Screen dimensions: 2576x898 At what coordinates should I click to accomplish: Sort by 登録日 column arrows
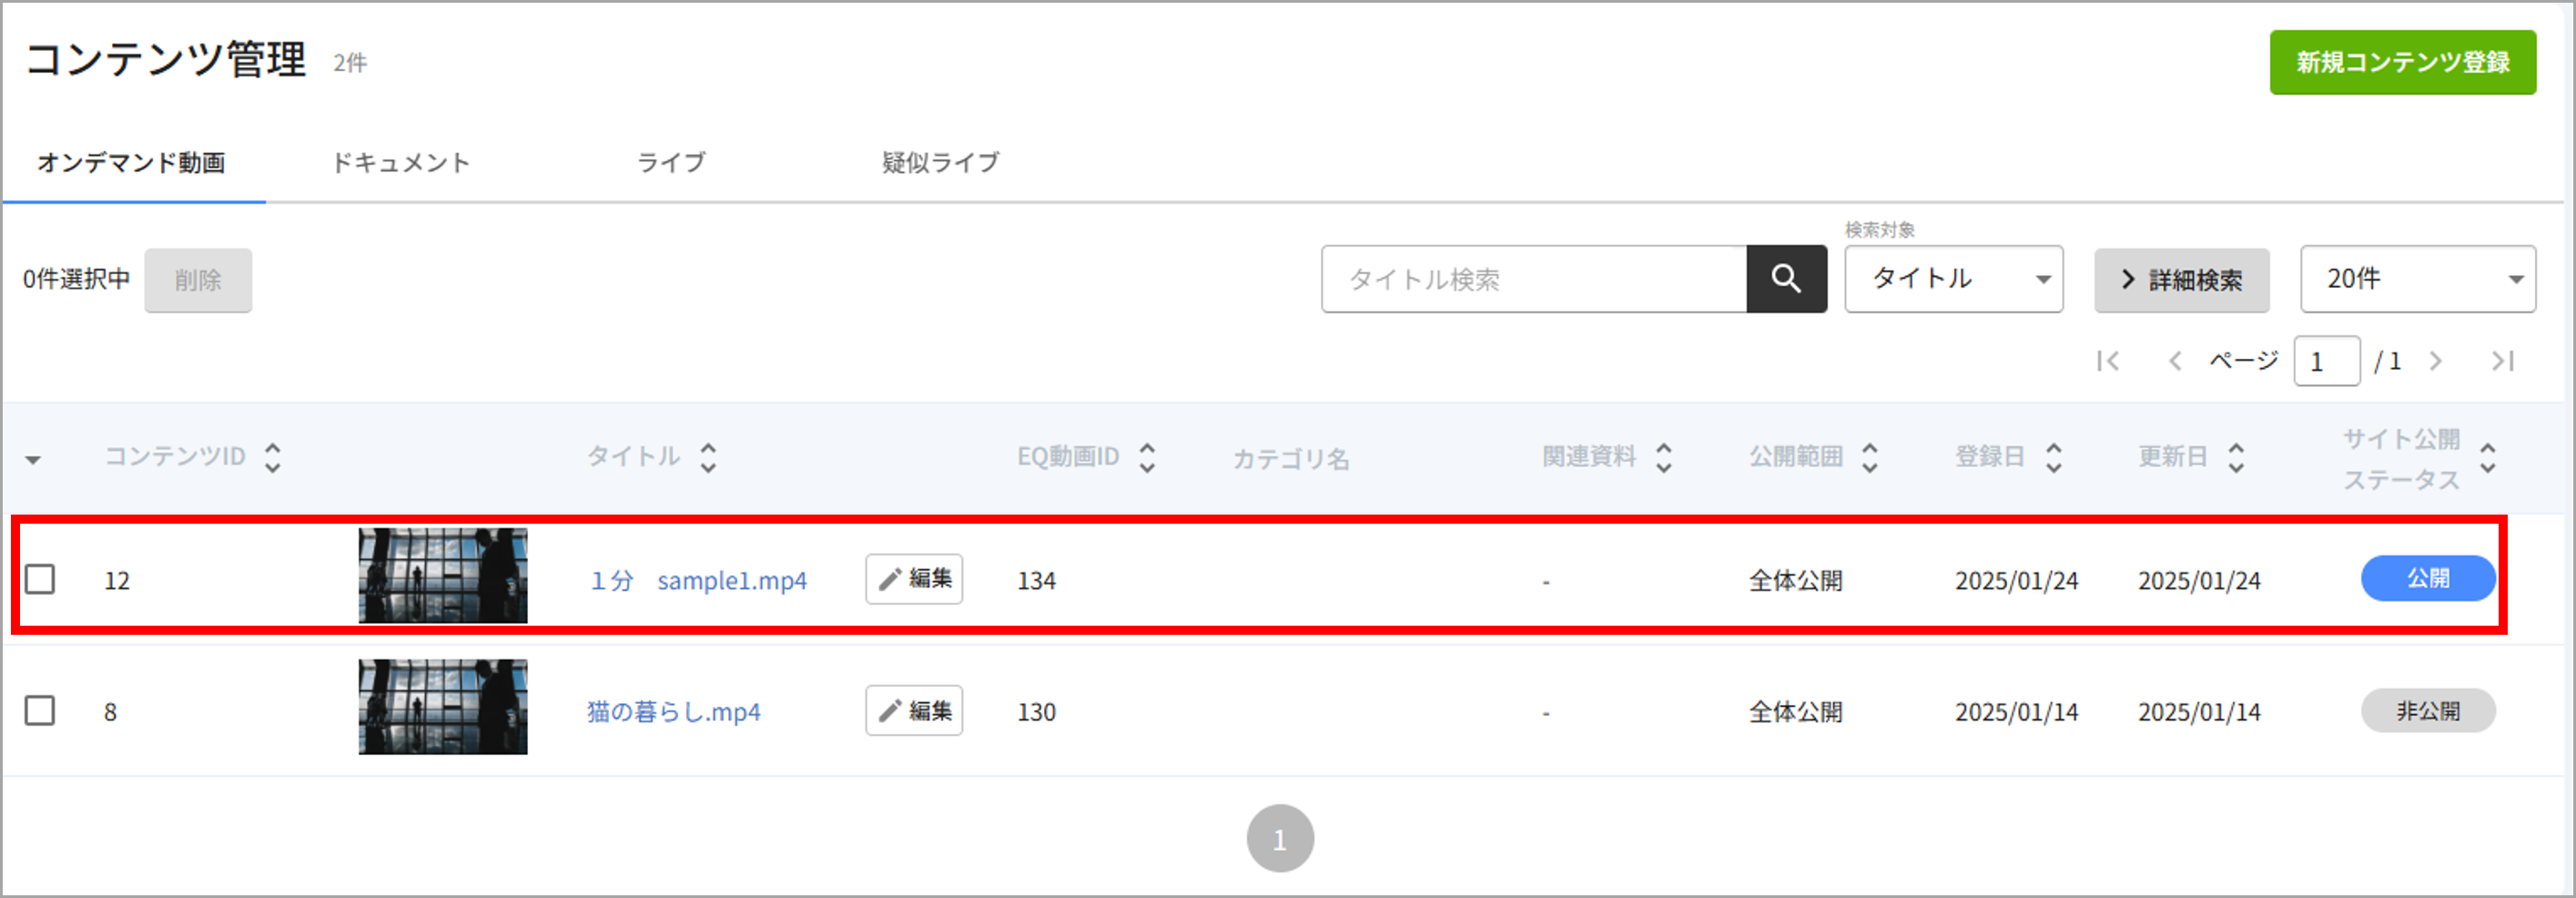[2053, 457]
